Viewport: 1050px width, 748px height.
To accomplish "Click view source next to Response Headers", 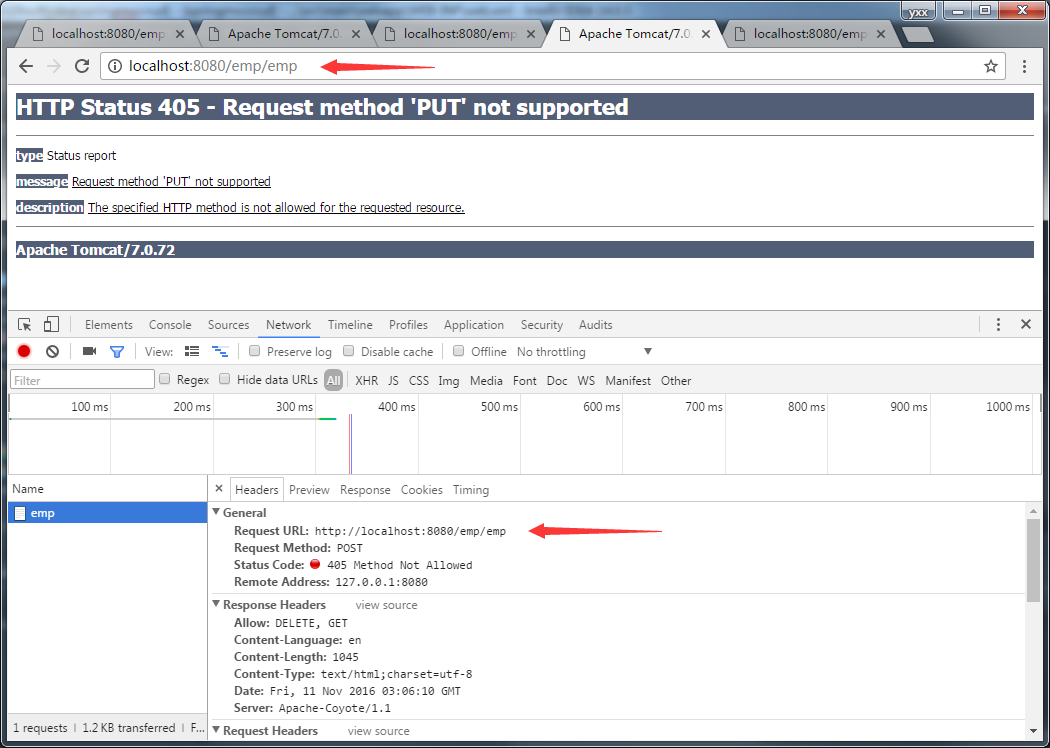I will pyautogui.click(x=386, y=605).
